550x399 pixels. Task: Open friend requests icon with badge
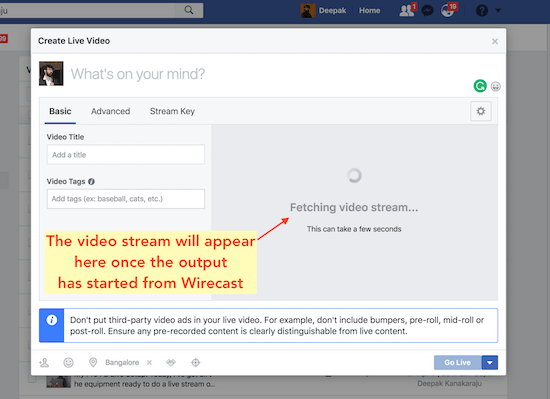[x=408, y=10]
